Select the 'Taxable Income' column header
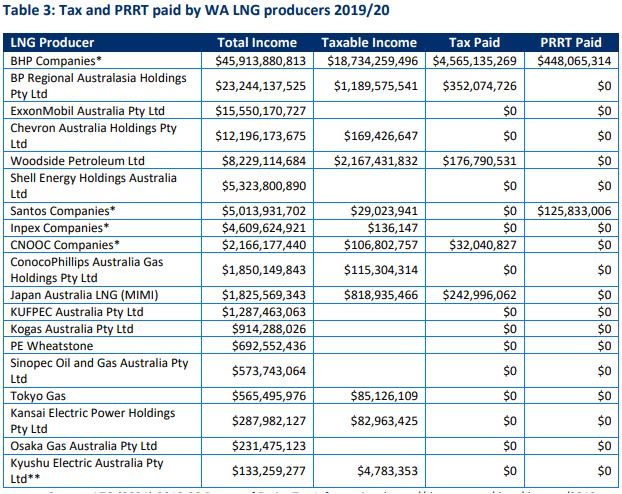The image size is (622, 494). tap(369, 42)
